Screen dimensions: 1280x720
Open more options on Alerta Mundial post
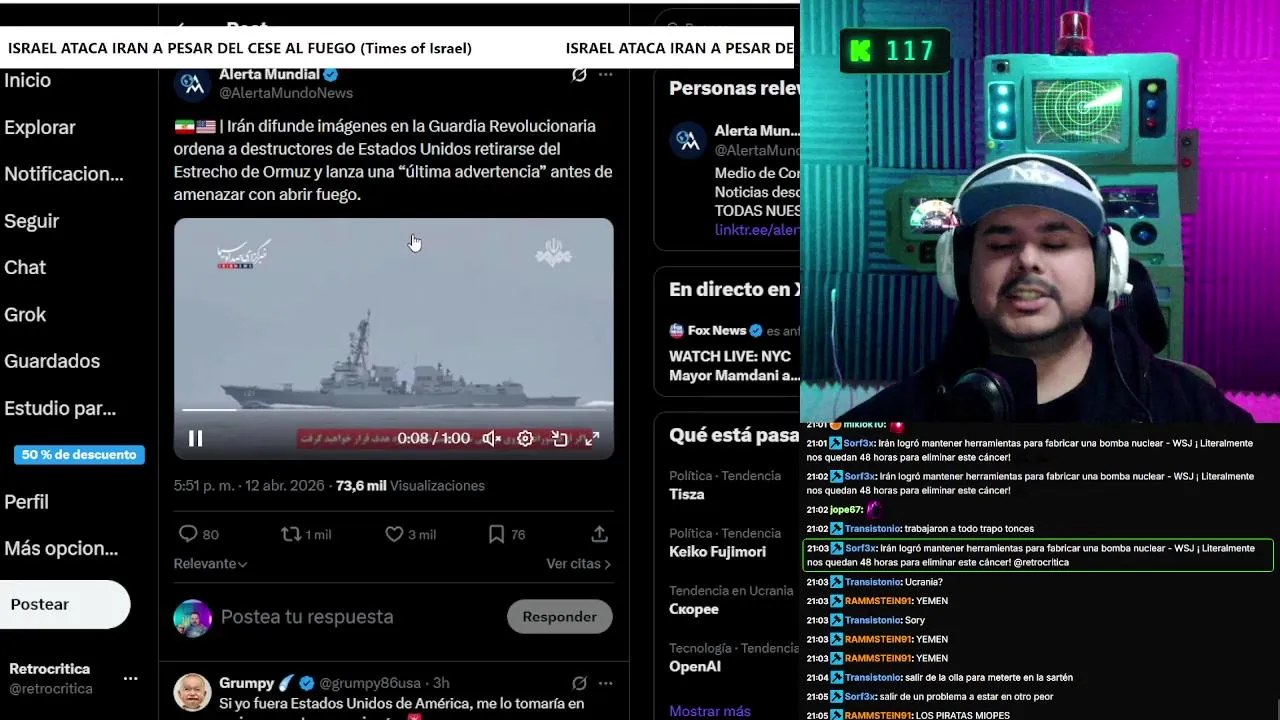pyautogui.click(x=605, y=75)
